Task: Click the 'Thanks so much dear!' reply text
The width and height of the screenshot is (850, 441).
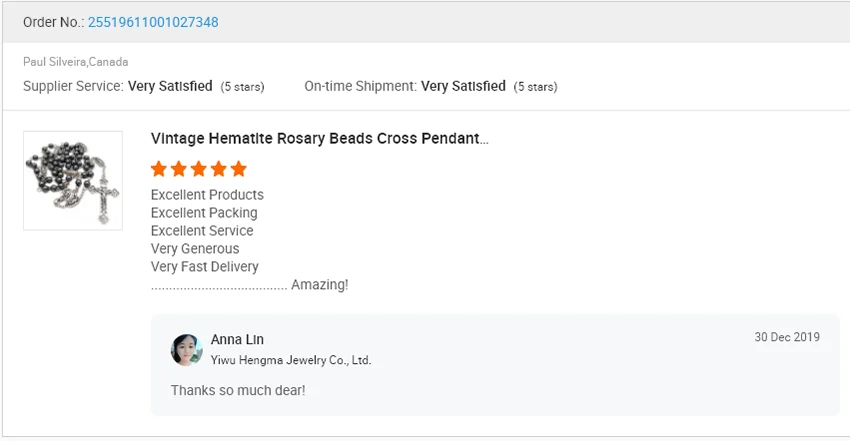Action: point(238,390)
